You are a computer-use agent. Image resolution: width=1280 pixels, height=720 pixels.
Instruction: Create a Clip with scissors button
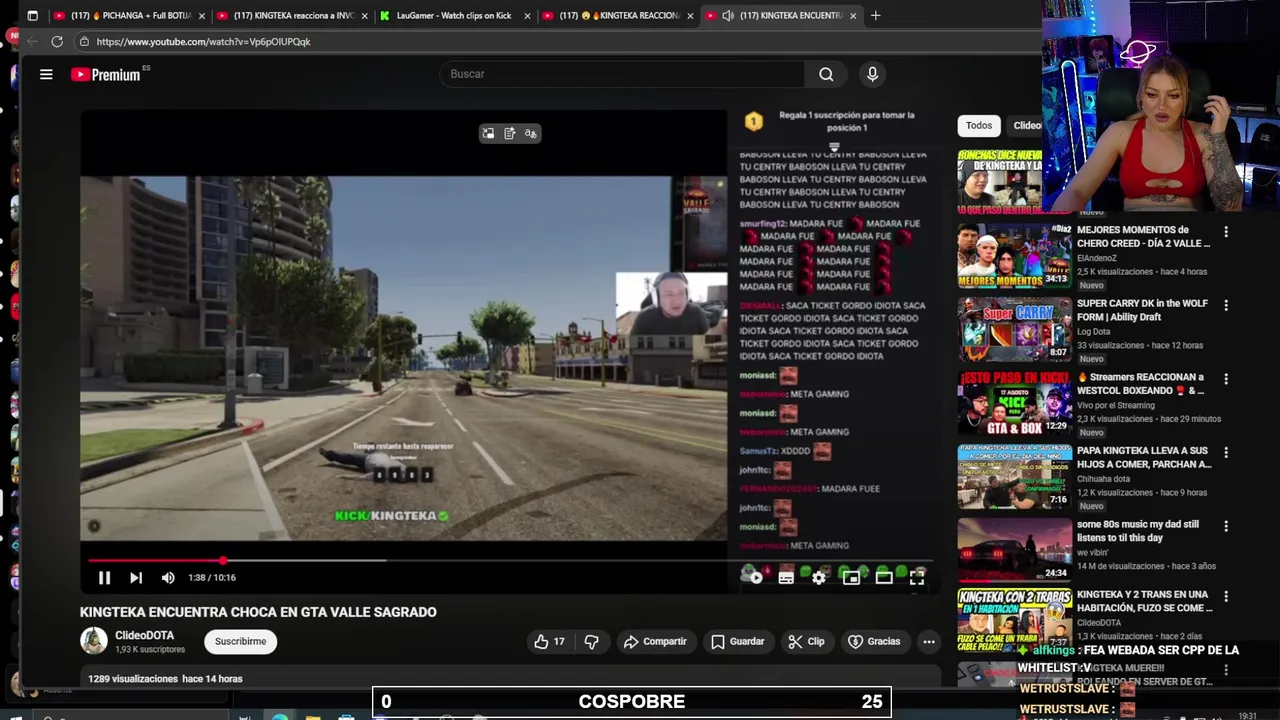coord(806,642)
